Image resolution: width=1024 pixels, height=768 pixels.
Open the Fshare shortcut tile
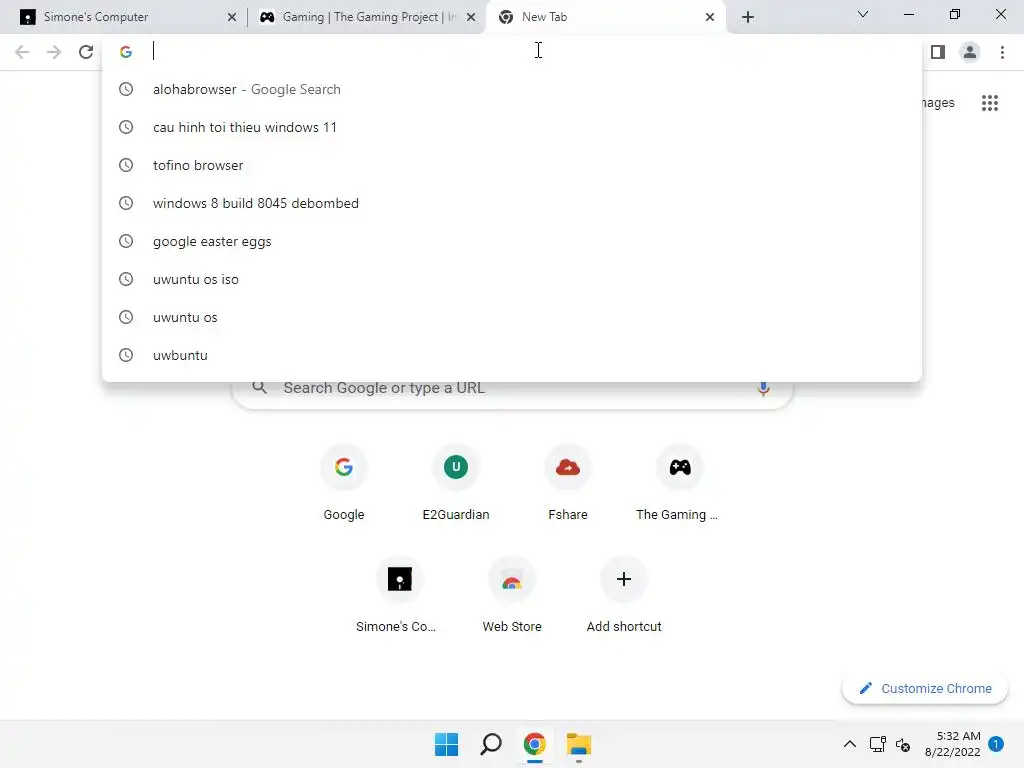[x=568, y=483]
